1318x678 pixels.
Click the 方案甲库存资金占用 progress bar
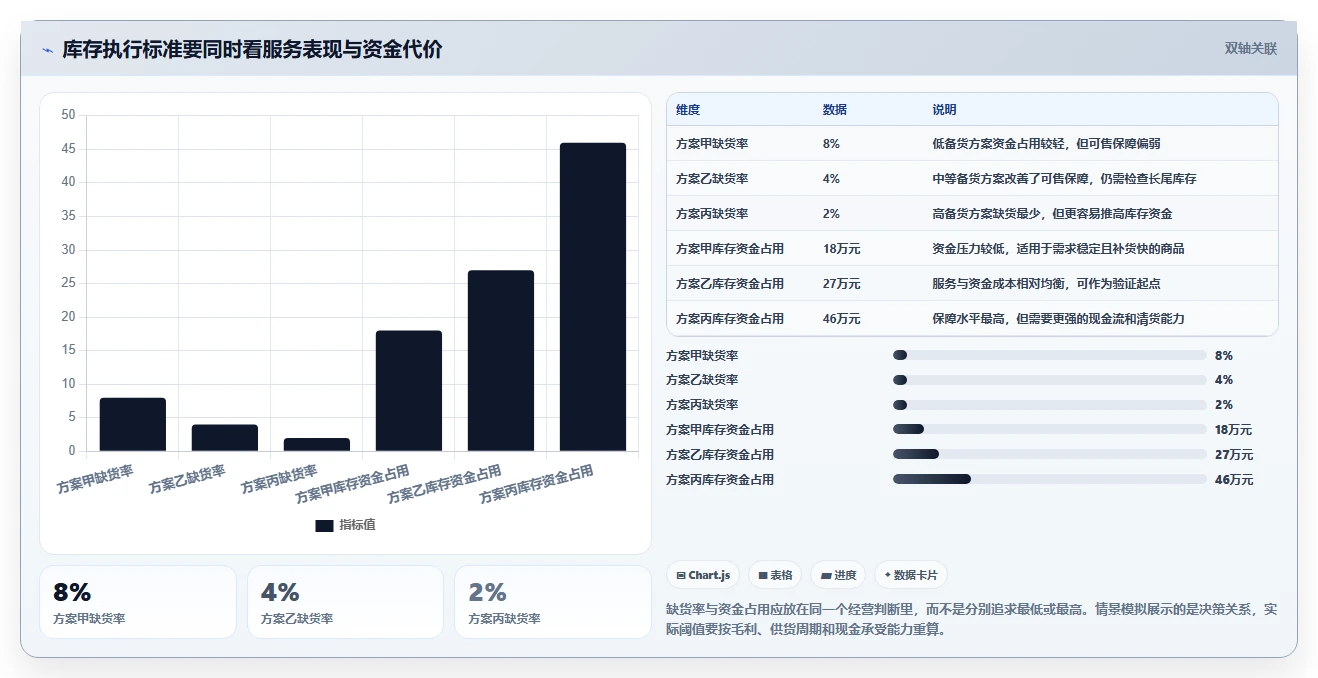(1050, 430)
